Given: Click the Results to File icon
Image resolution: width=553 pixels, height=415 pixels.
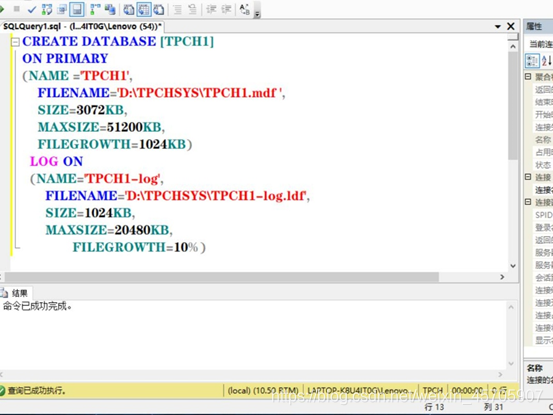Looking at the screenshot, I should 159,10.
